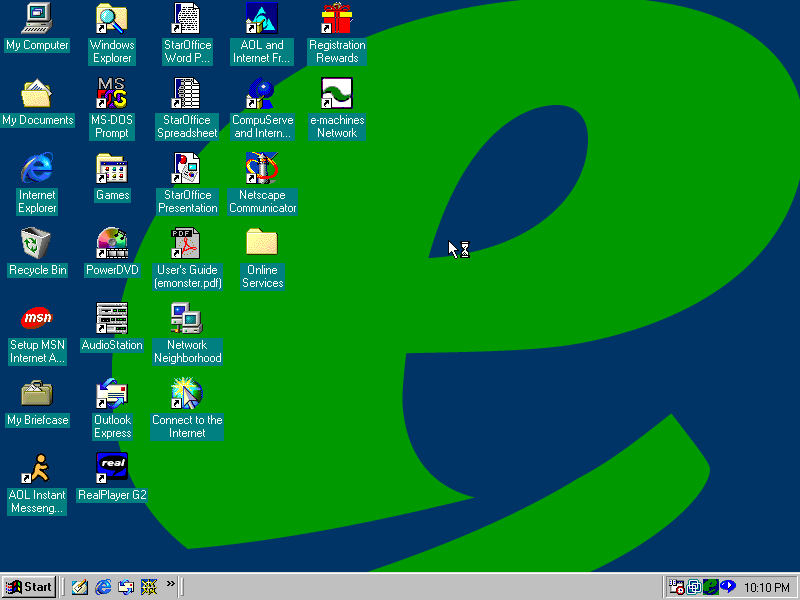Select the User's Guide PDF icon

click(x=187, y=243)
